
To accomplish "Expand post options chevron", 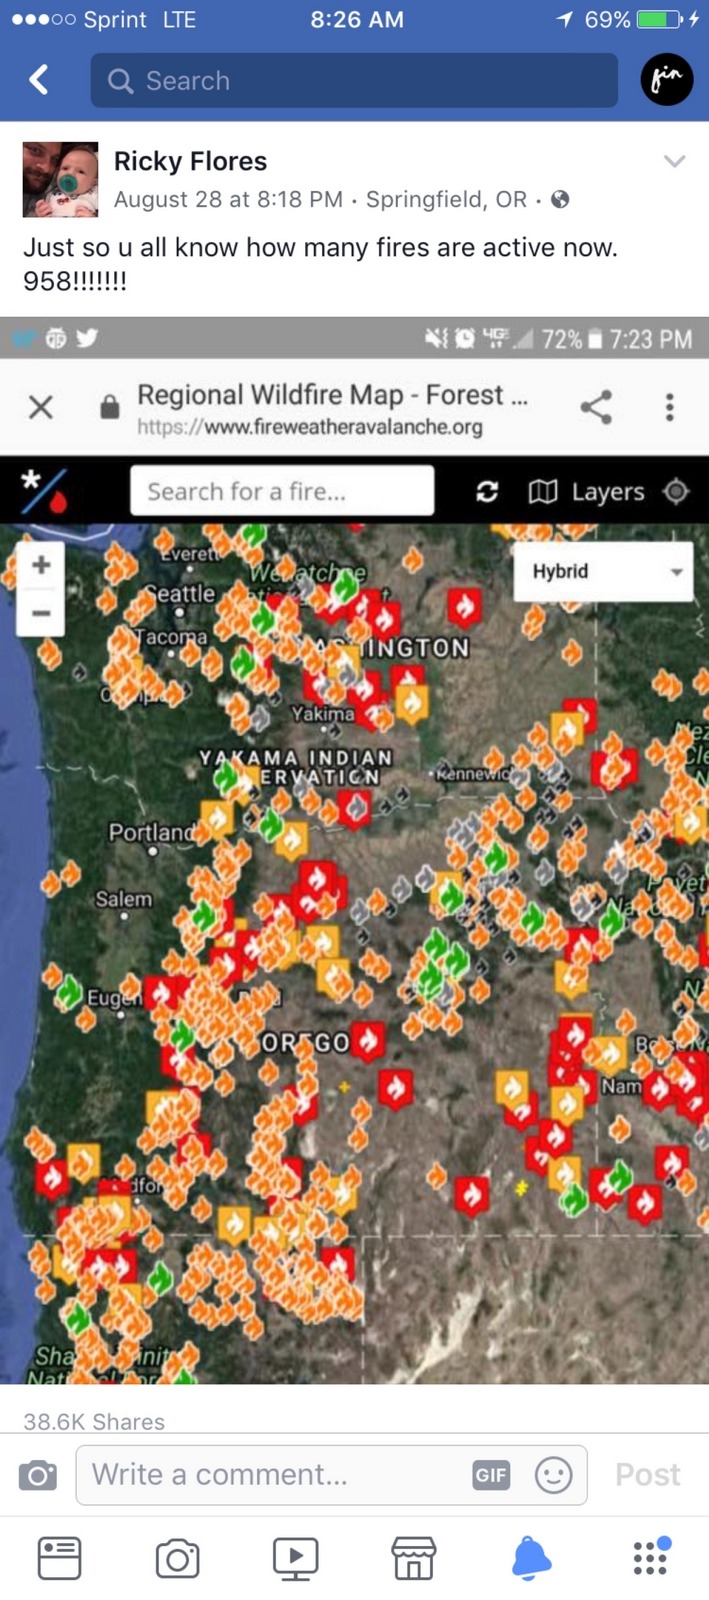I will tap(675, 161).
